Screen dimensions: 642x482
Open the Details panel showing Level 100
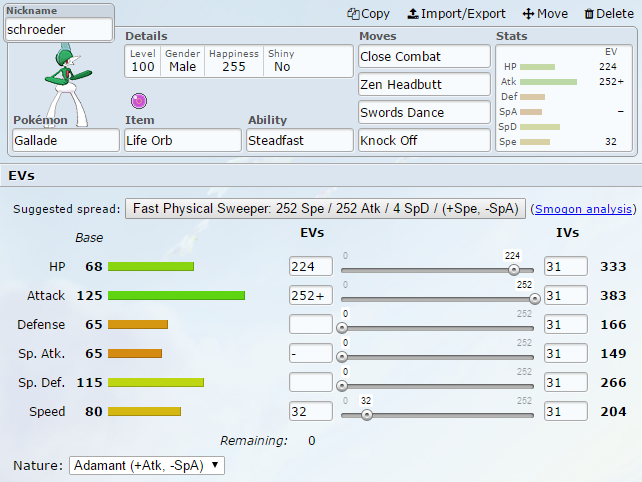tap(239, 61)
